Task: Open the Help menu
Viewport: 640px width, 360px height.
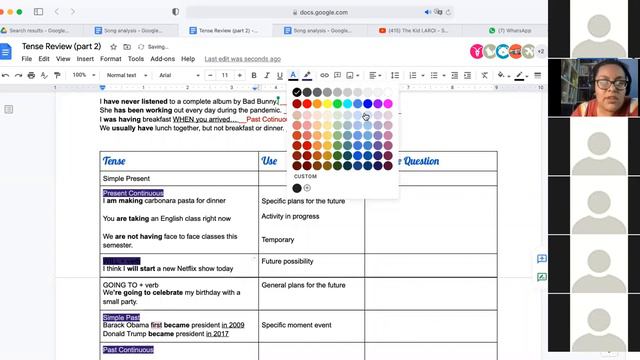Action: coord(188,59)
